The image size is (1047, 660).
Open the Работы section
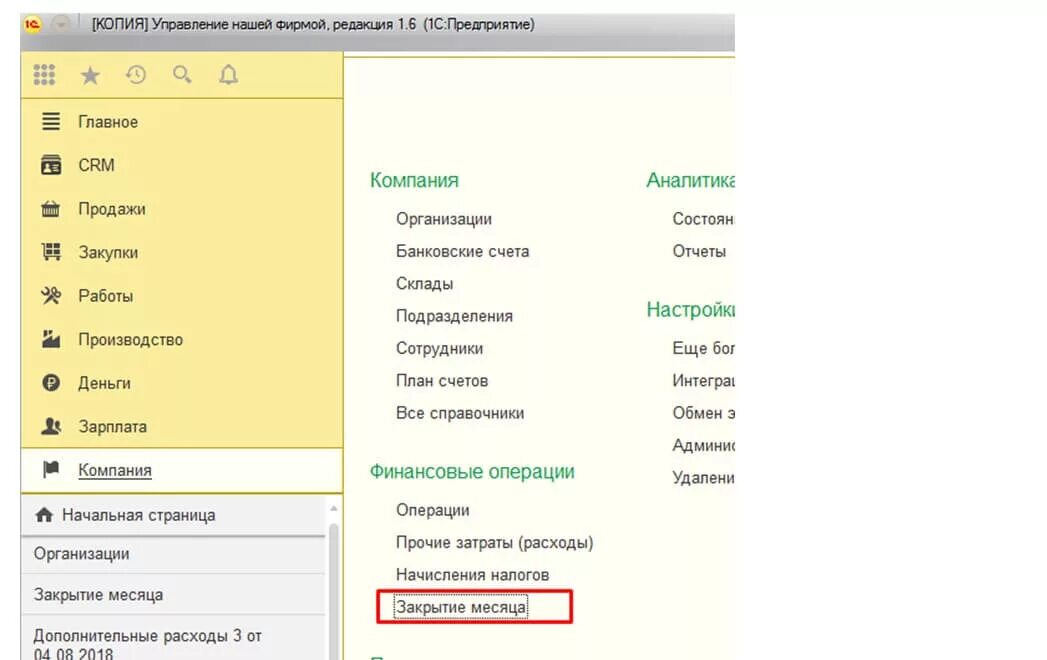pyautogui.click(x=106, y=296)
